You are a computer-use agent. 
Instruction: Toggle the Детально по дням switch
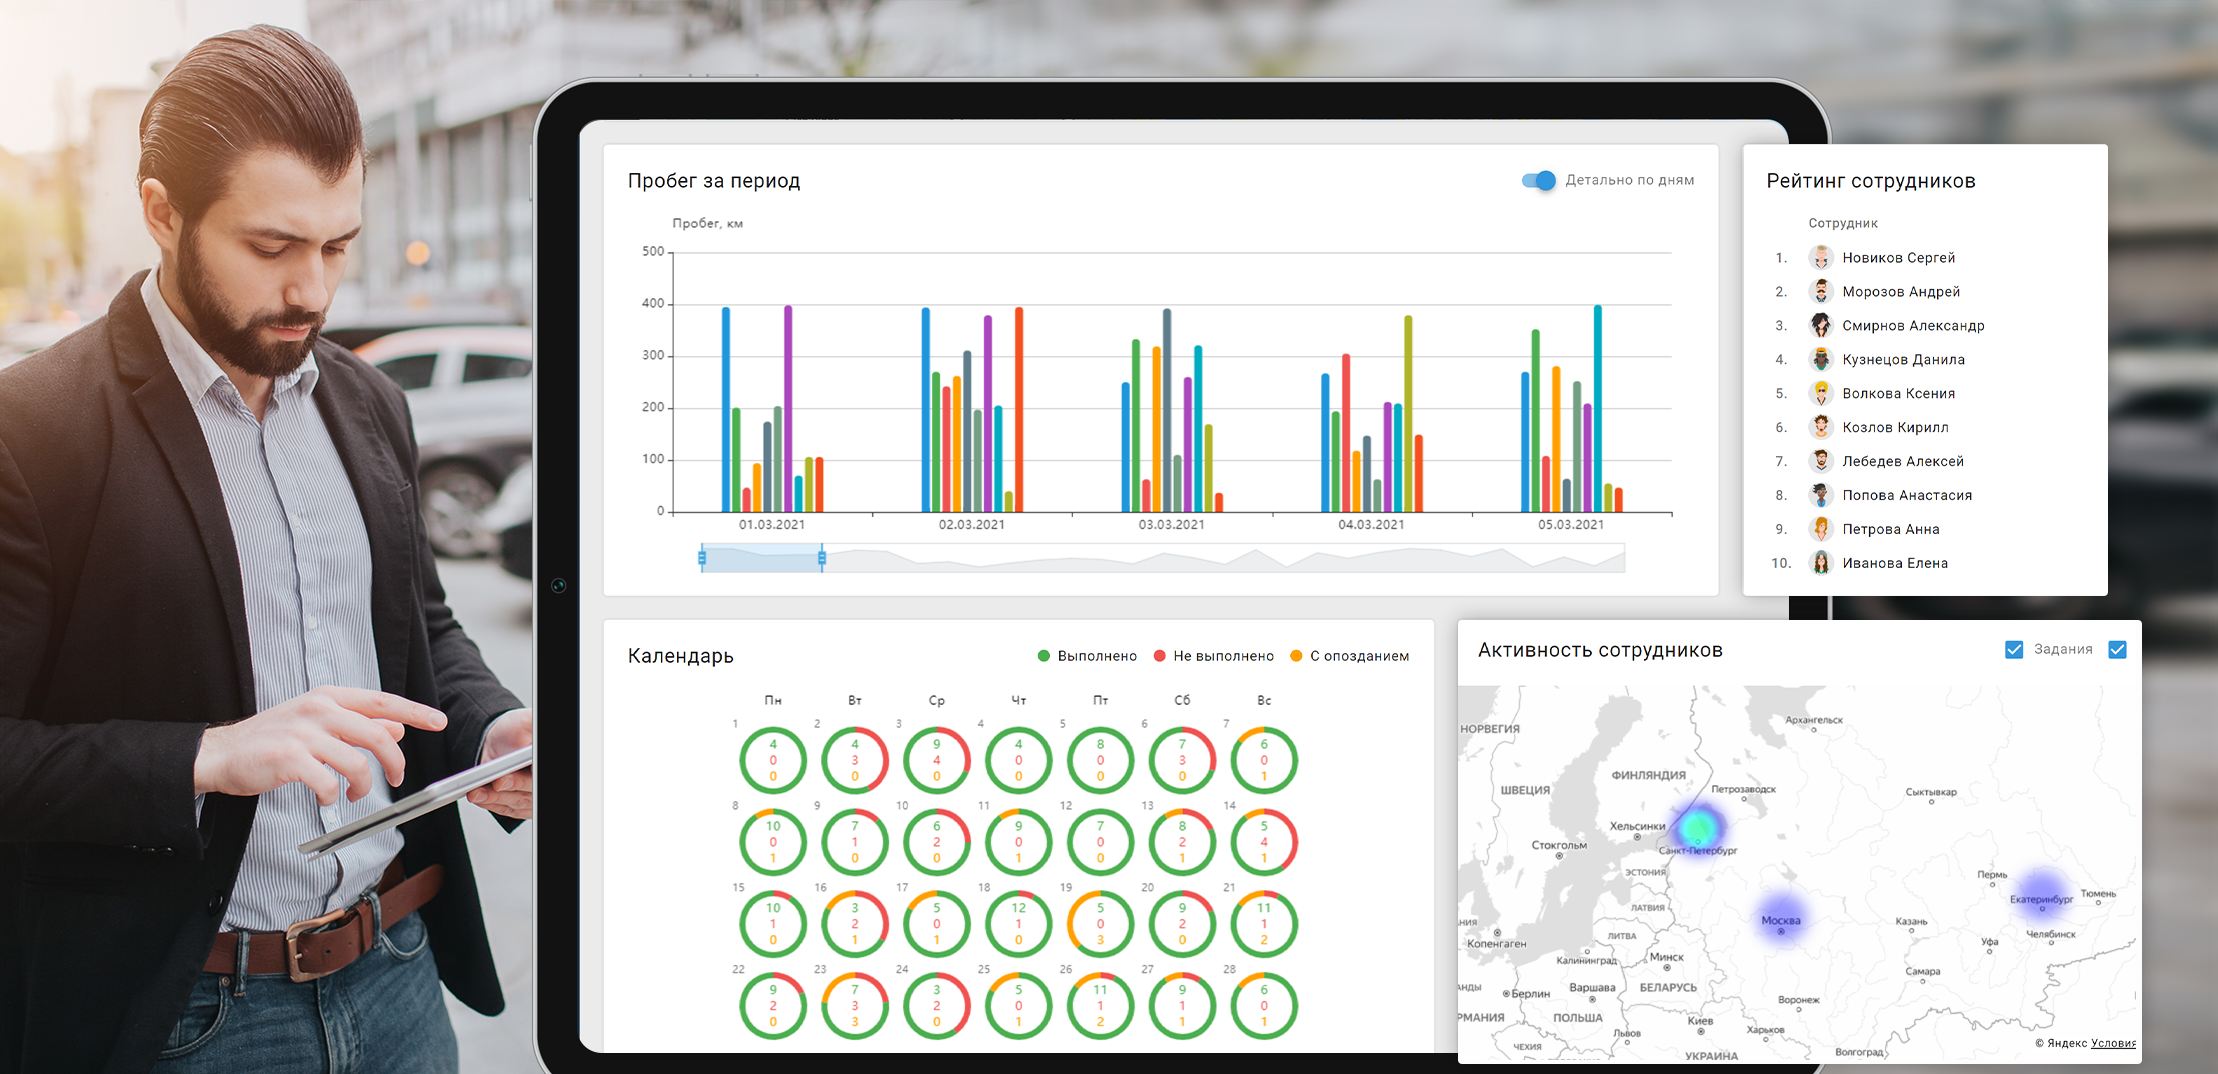coord(1539,180)
